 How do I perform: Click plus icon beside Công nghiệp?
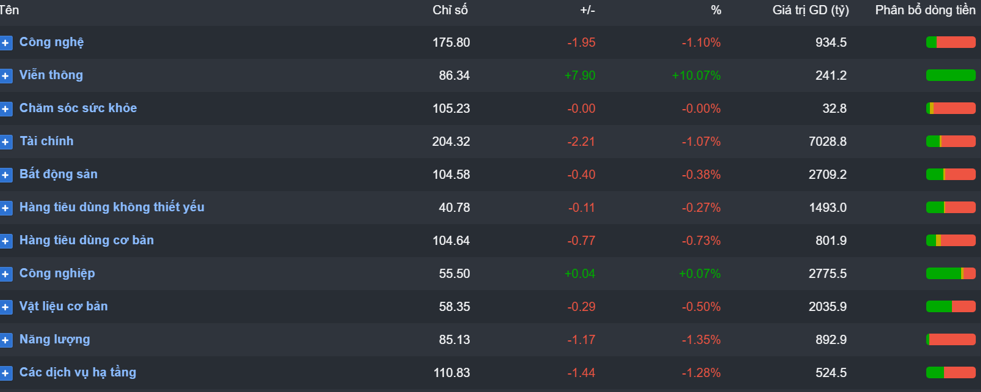[x=6, y=274]
